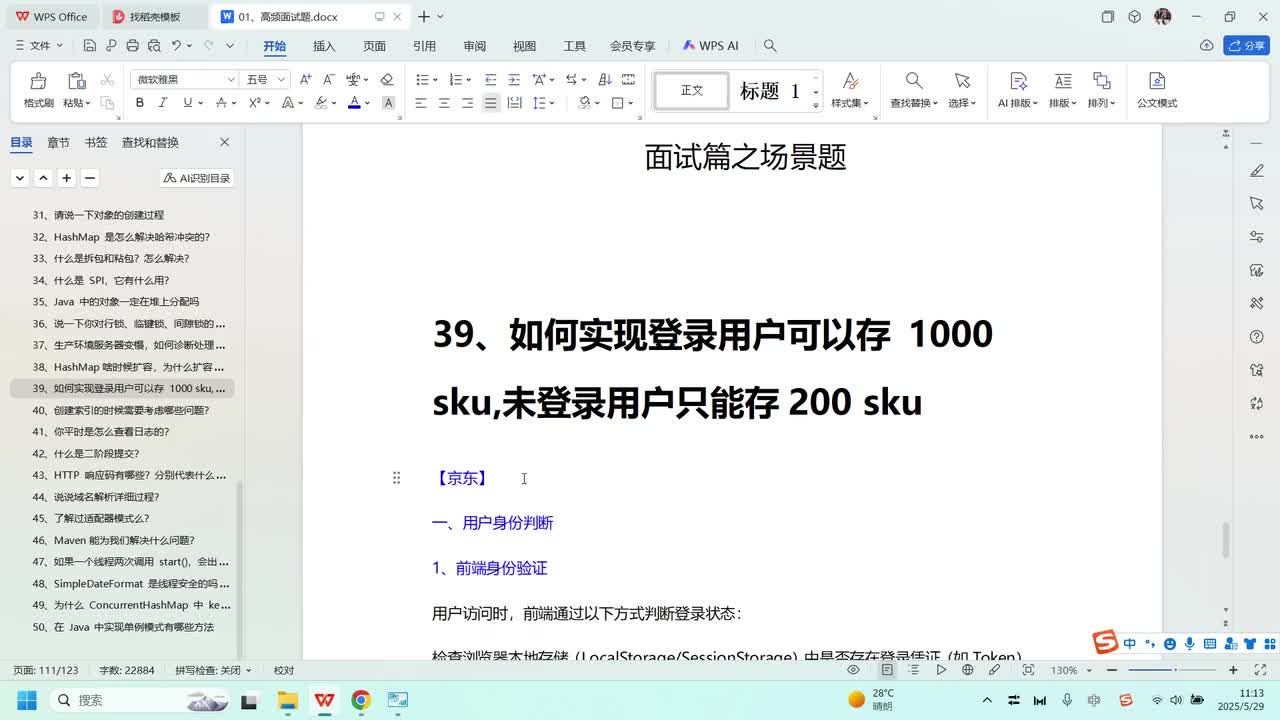The height and width of the screenshot is (720, 1280).
Task: Click the Find and Replace magnifier icon
Action: pyautogui.click(x=914, y=81)
